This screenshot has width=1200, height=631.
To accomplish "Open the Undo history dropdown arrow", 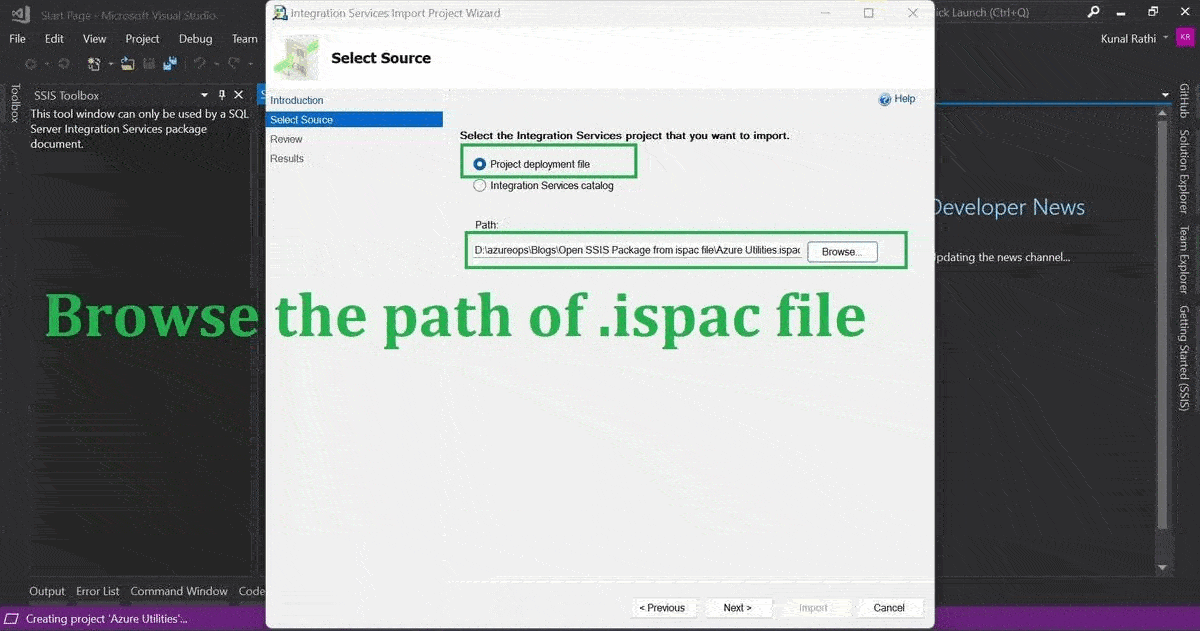I will pyautogui.click(x=216, y=64).
